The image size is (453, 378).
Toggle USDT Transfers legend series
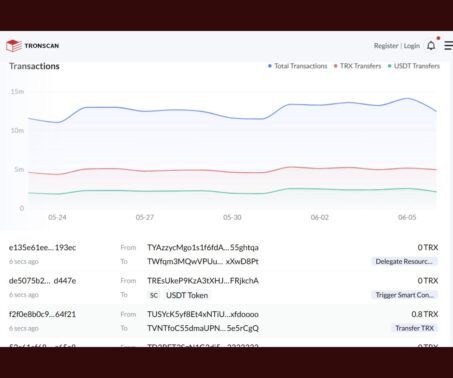coord(414,66)
